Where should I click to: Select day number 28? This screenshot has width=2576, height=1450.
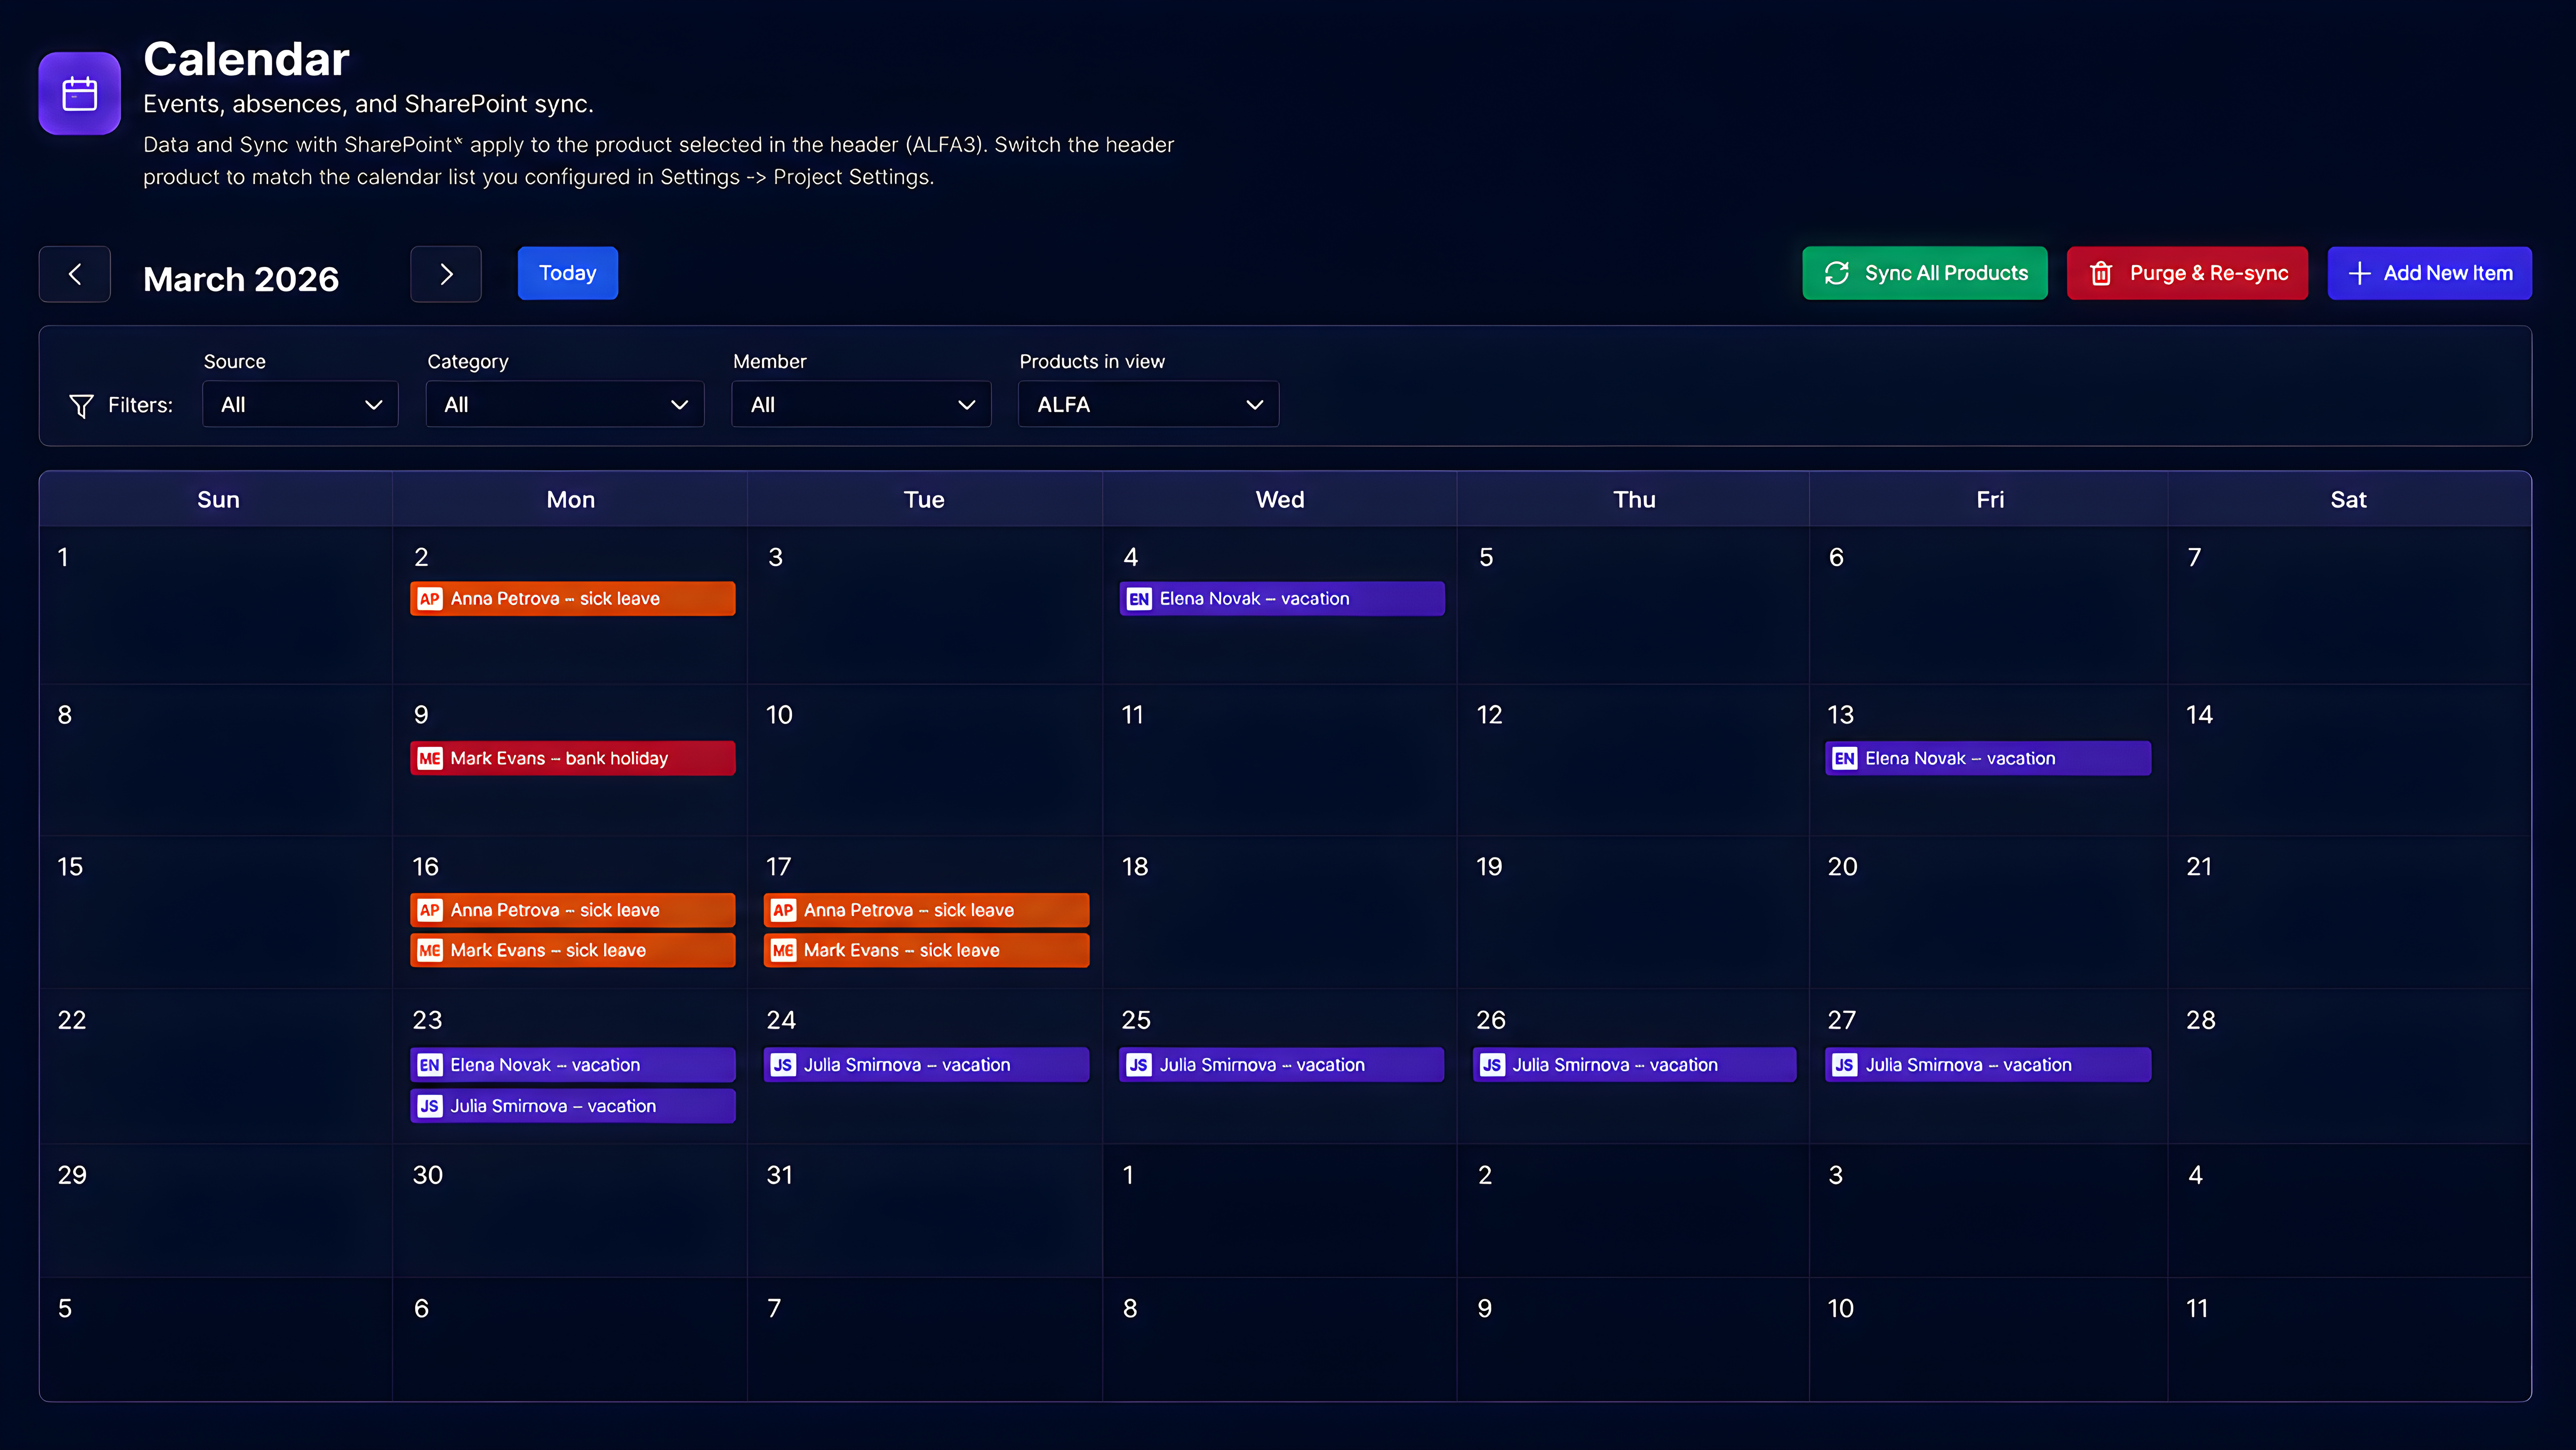[2201, 1020]
